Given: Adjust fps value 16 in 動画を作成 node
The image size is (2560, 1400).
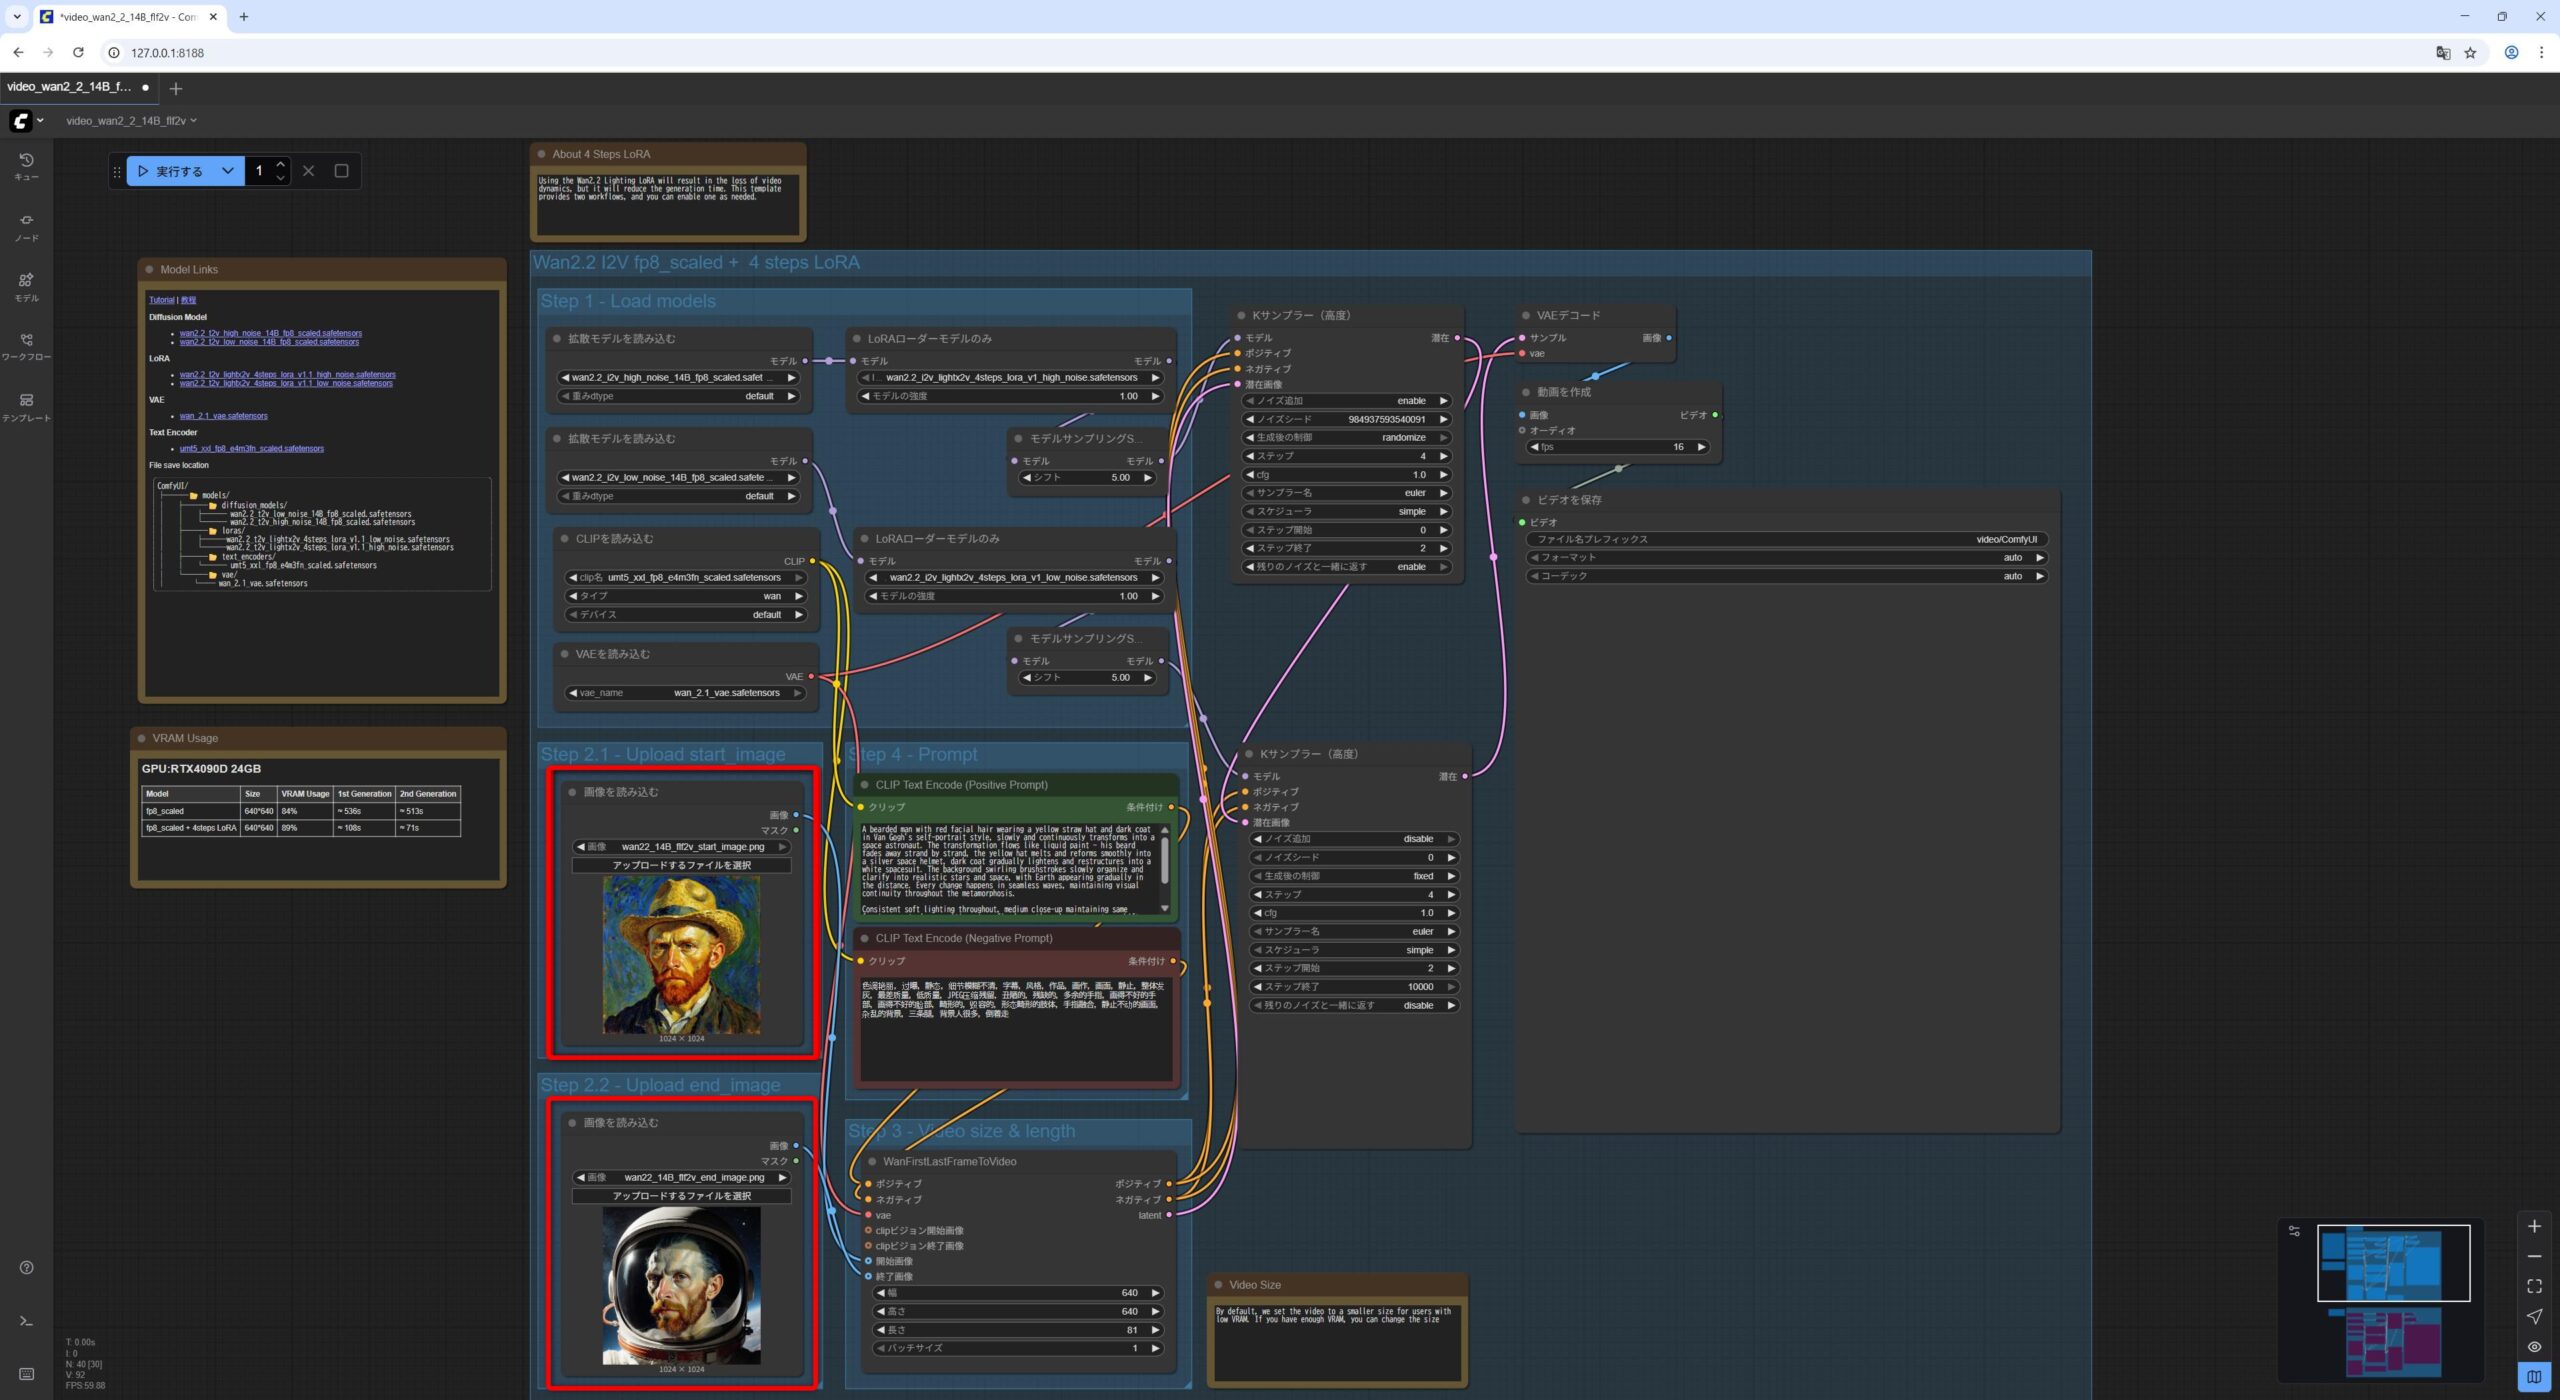Looking at the screenshot, I should tap(1617, 447).
